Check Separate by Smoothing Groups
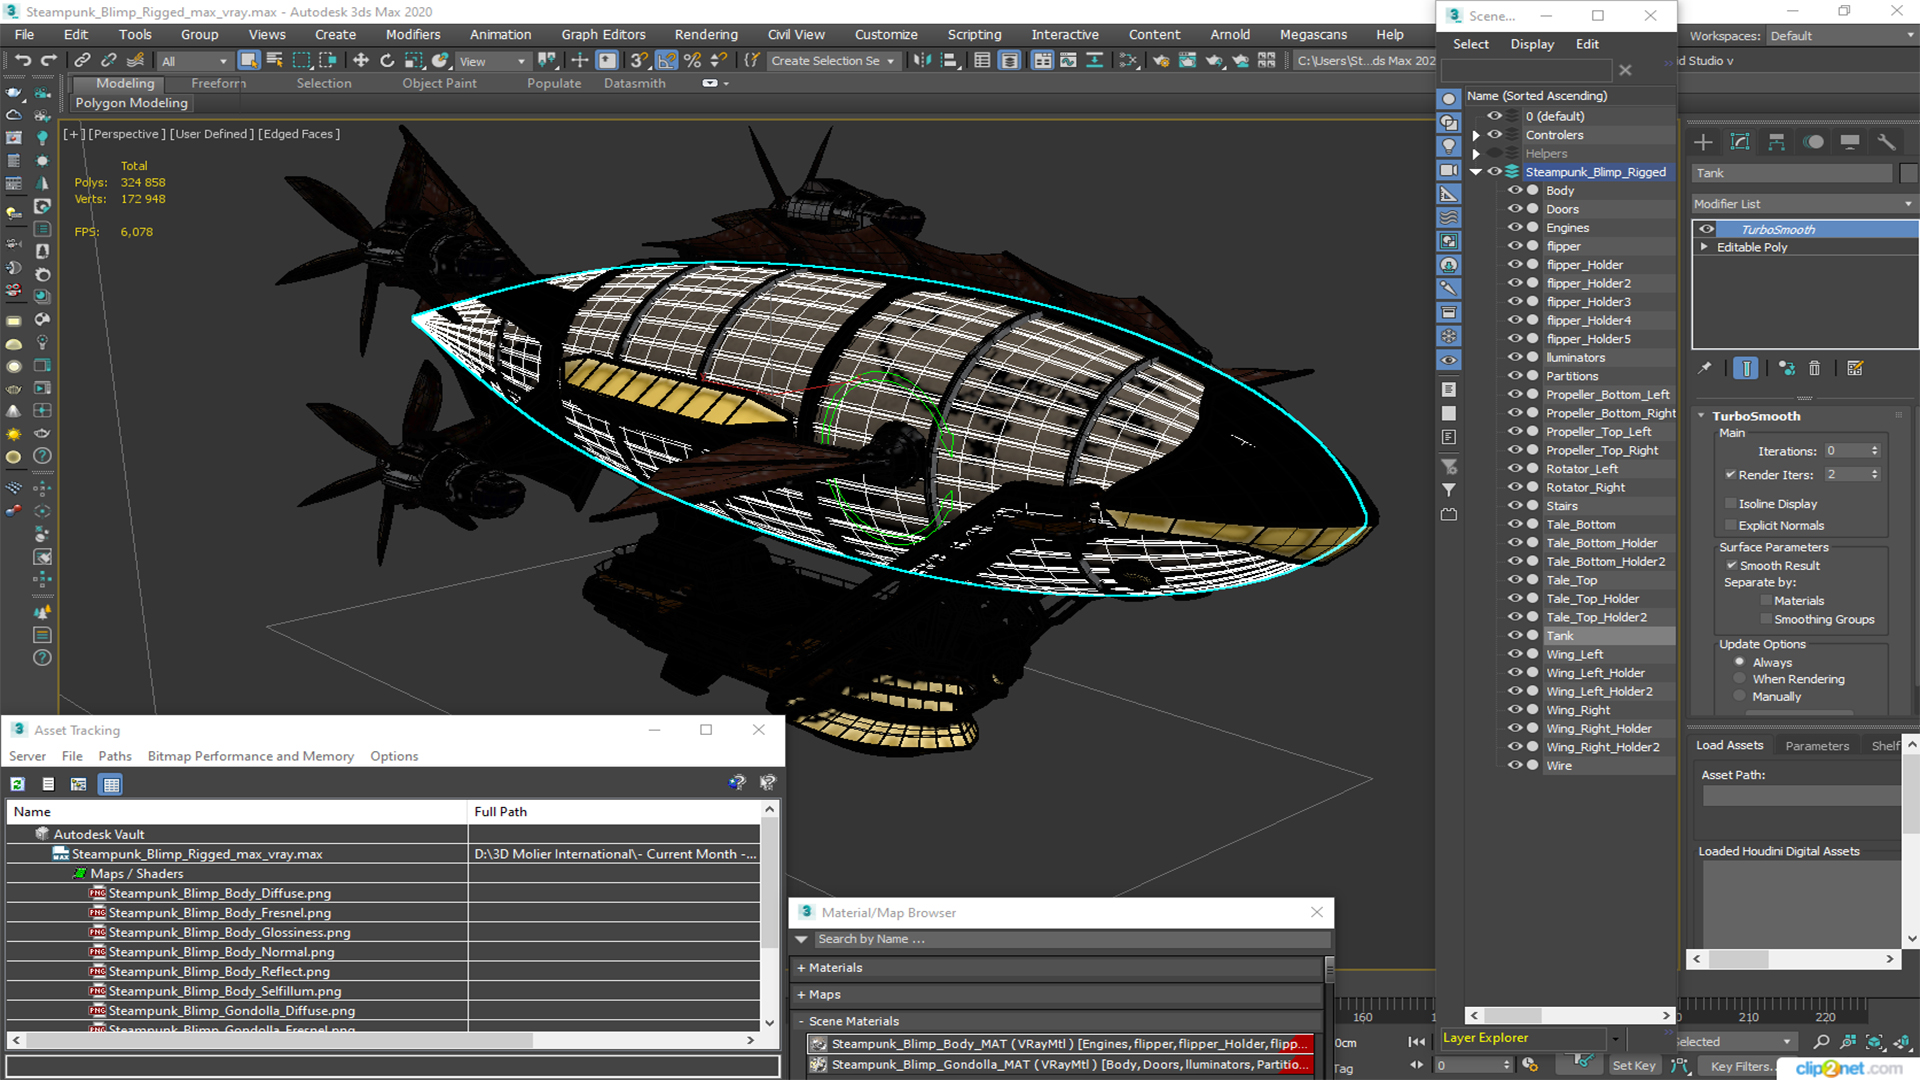Viewport: 1920px width, 1080px height. pyautogui.click(x=1765, y=619)
